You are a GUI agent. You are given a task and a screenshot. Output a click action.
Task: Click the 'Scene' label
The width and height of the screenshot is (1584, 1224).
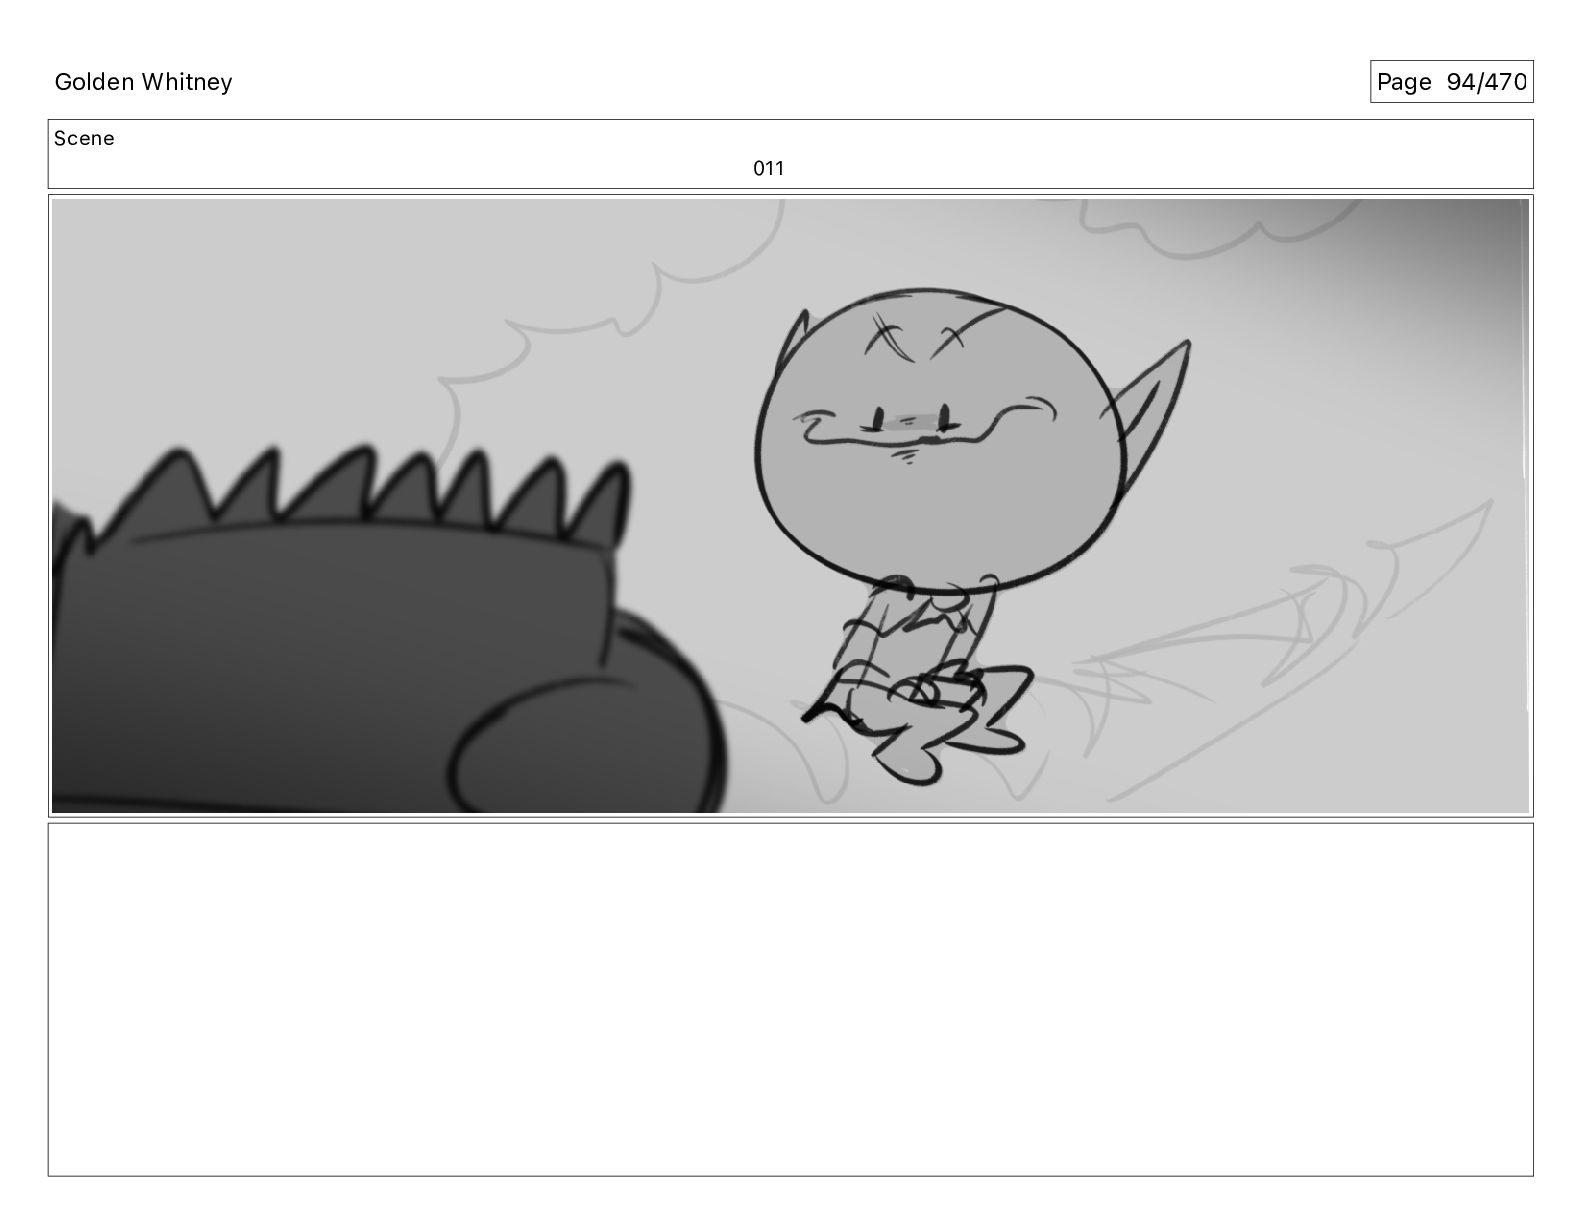click(x=84, y=139)
